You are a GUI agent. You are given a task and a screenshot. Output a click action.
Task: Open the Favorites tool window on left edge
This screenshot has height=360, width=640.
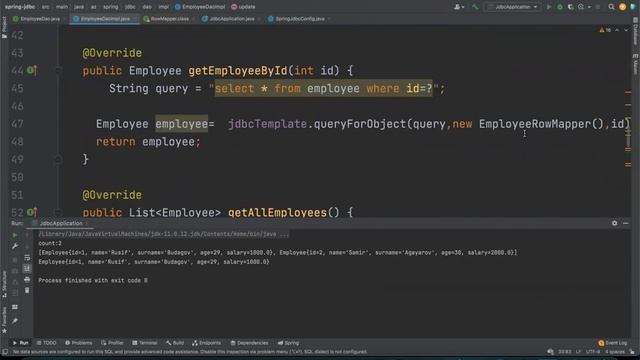(x=4, y=320)
